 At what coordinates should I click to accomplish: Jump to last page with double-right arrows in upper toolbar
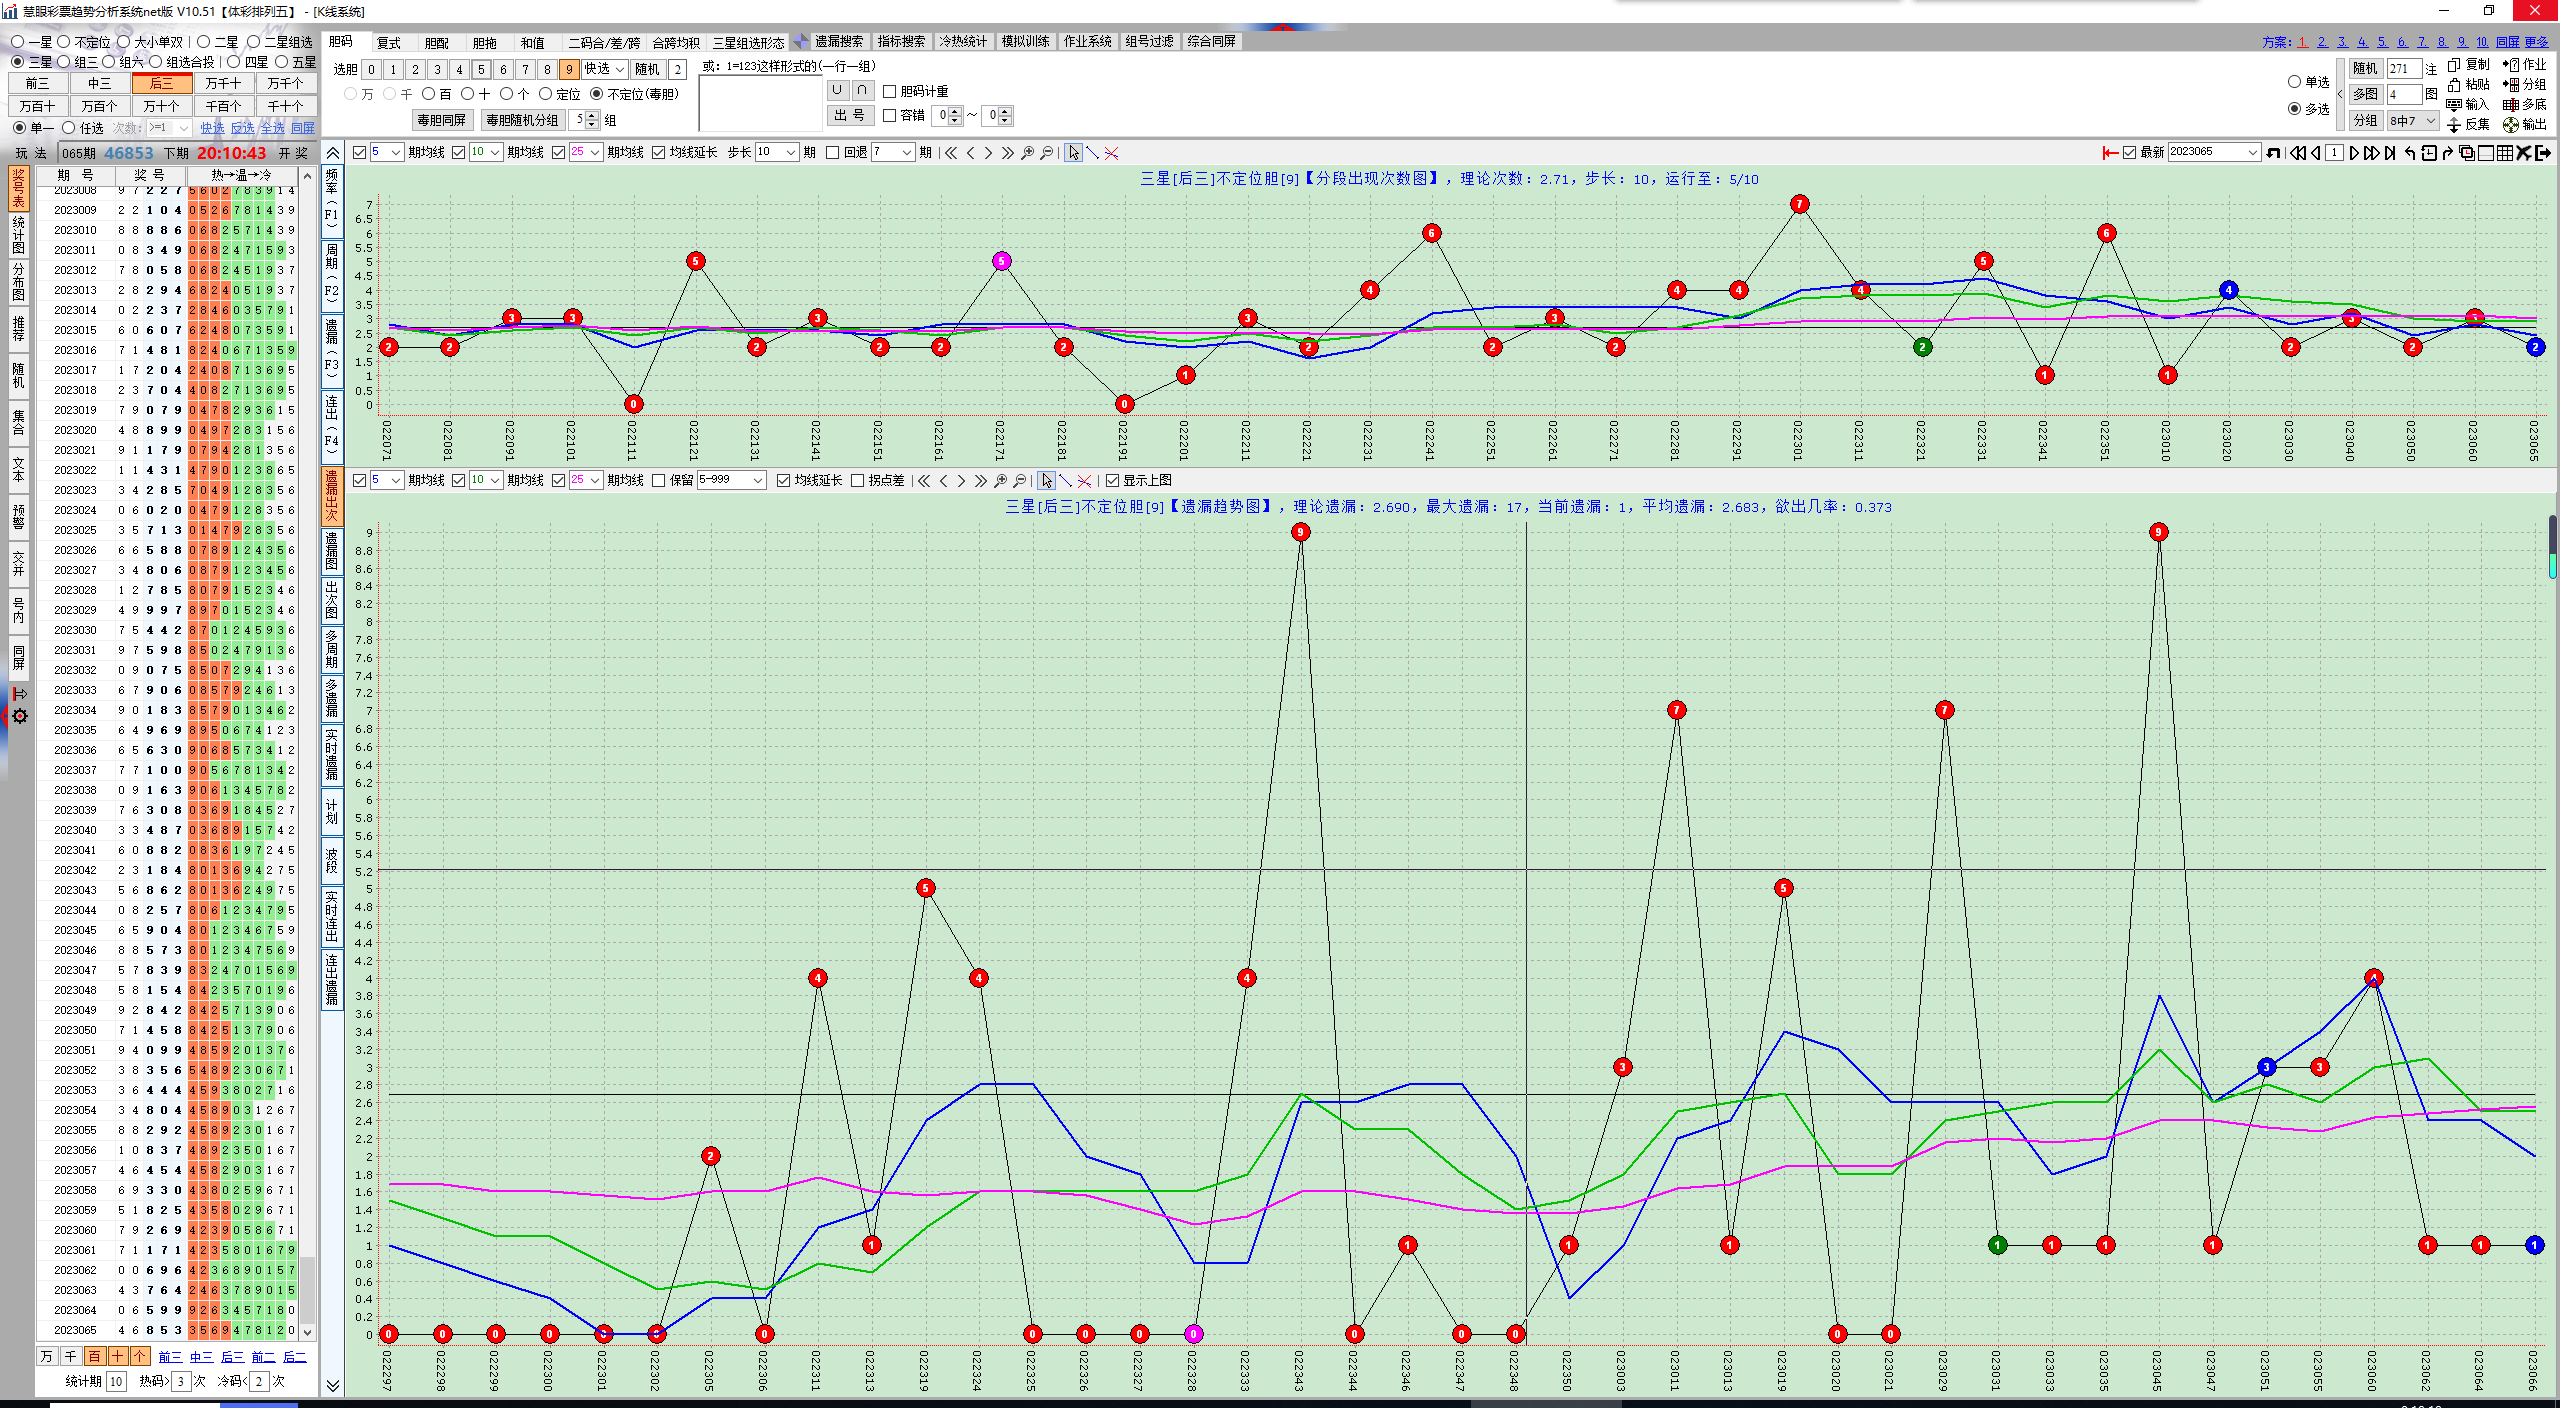[x=1007, y=152]
